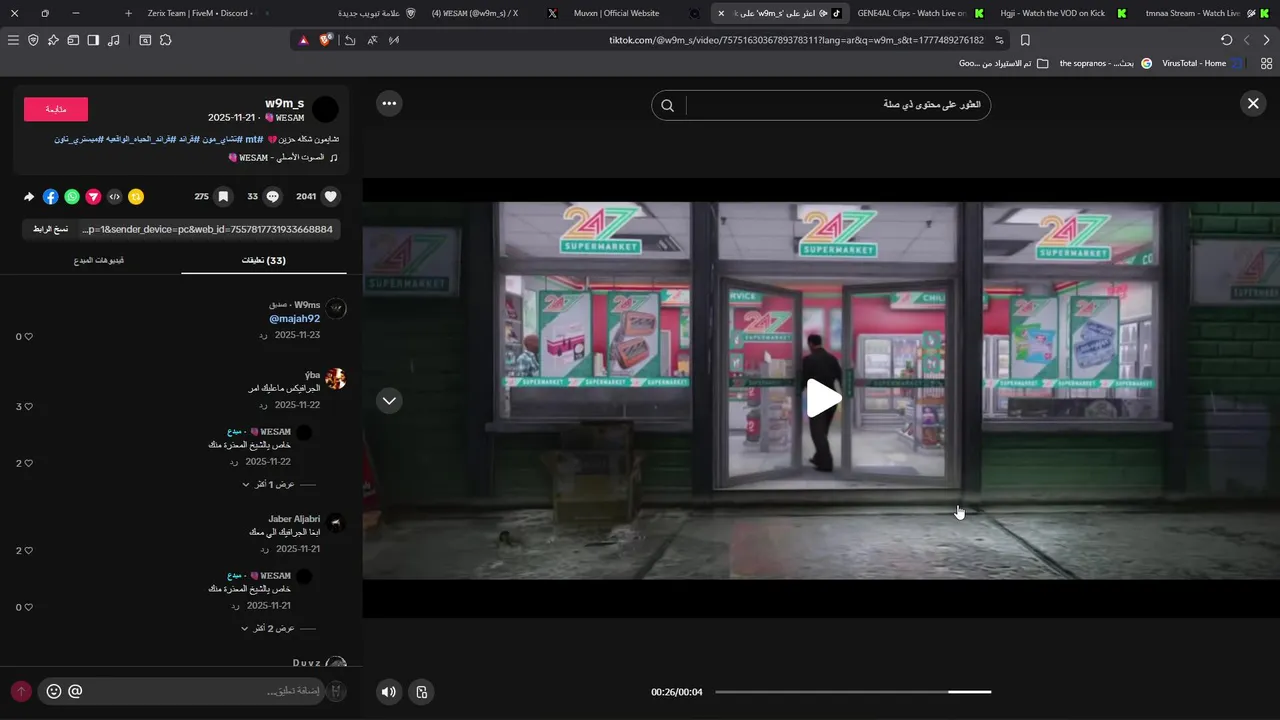Save video with the bookmark icon showing 275
The height and width of the screenshot is (720, 1280).
(x=224, y=197)
